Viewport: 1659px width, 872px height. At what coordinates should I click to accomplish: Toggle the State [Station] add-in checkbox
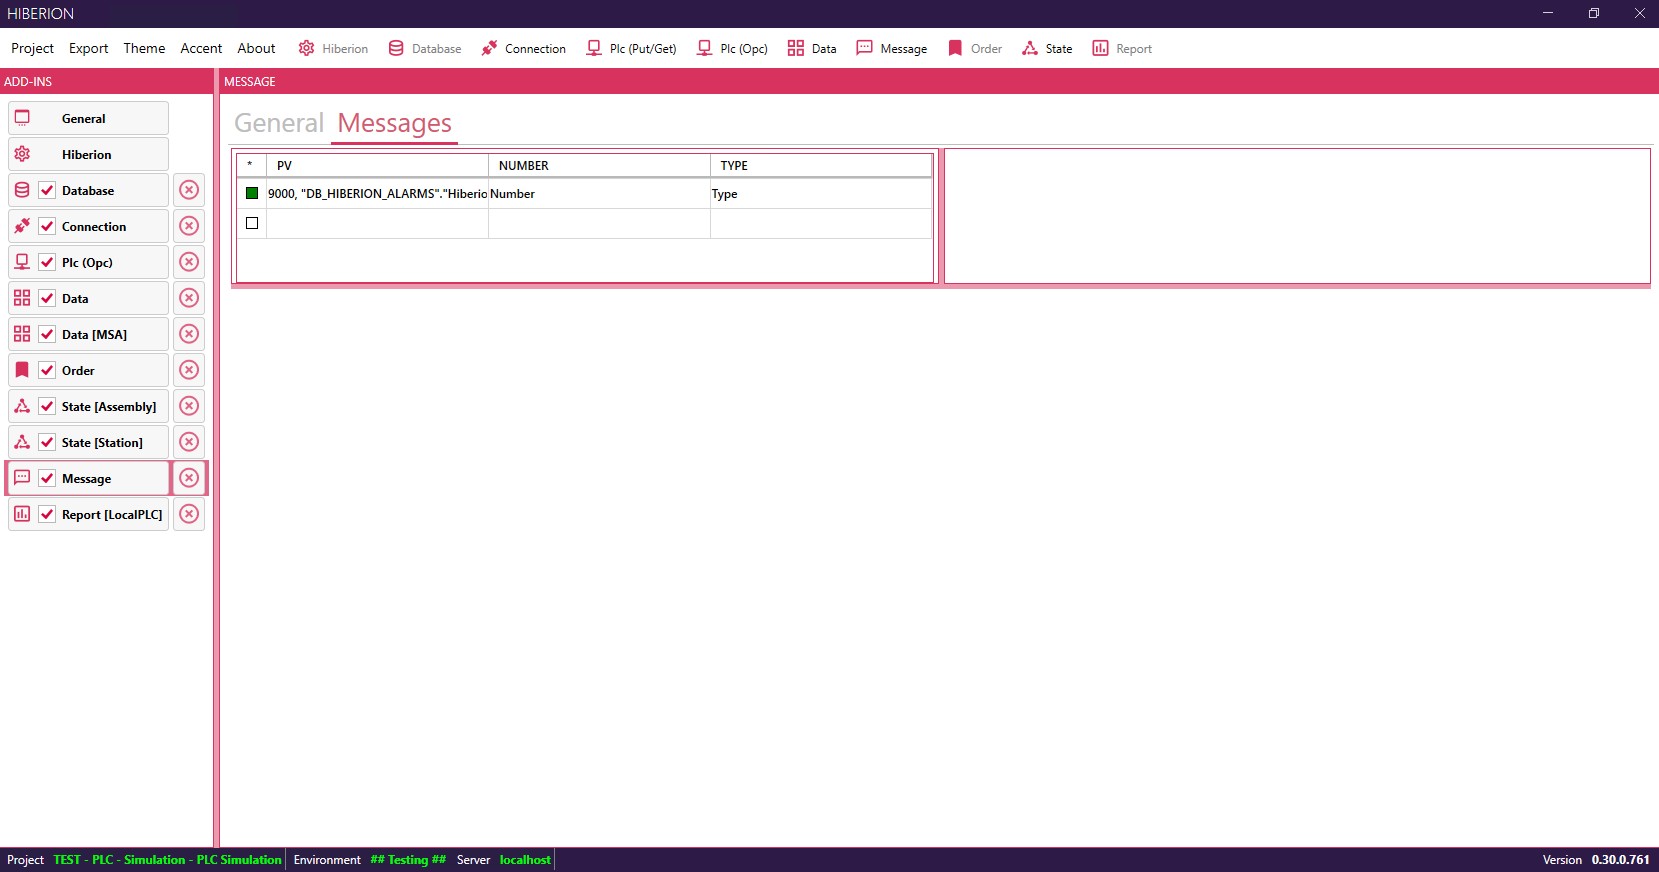(47, 442)
